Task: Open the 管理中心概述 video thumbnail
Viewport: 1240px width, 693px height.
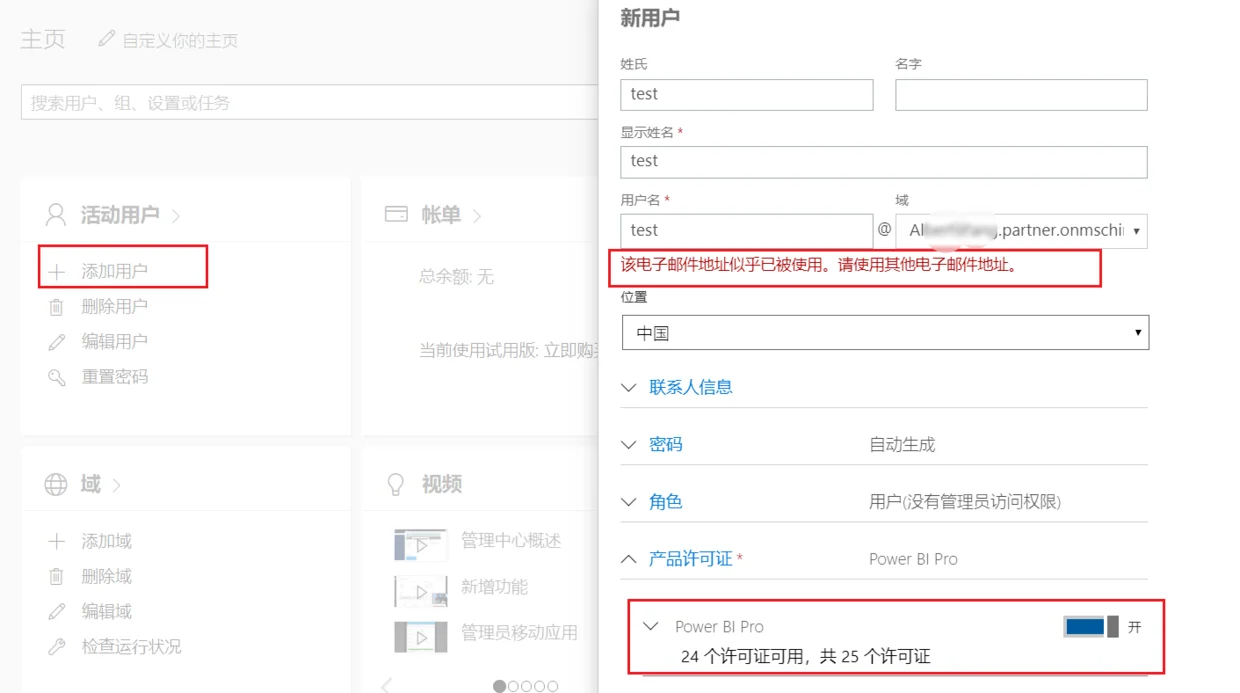Action: 421,544
